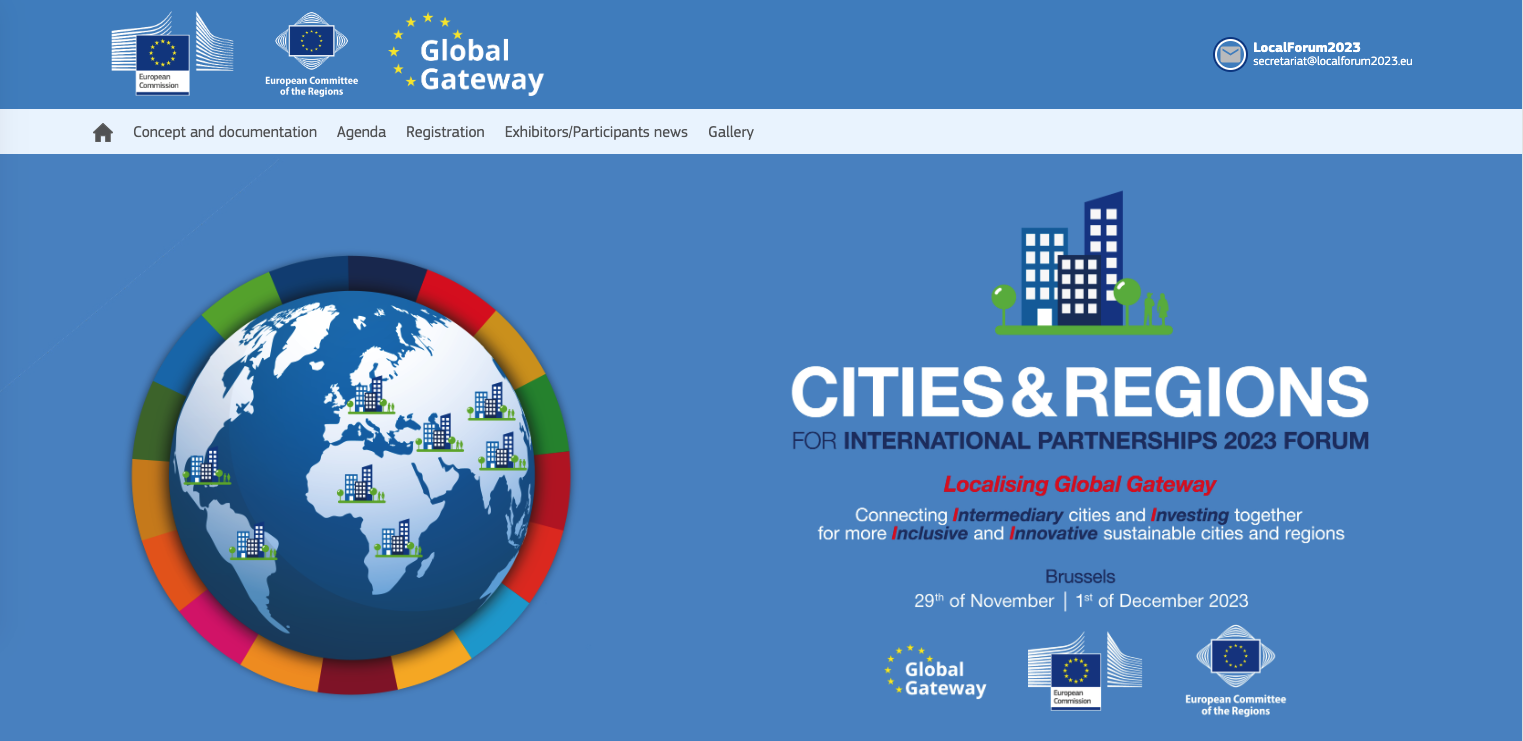
Task: Open the Concept and documentation menu
Action: pos(225,132)
